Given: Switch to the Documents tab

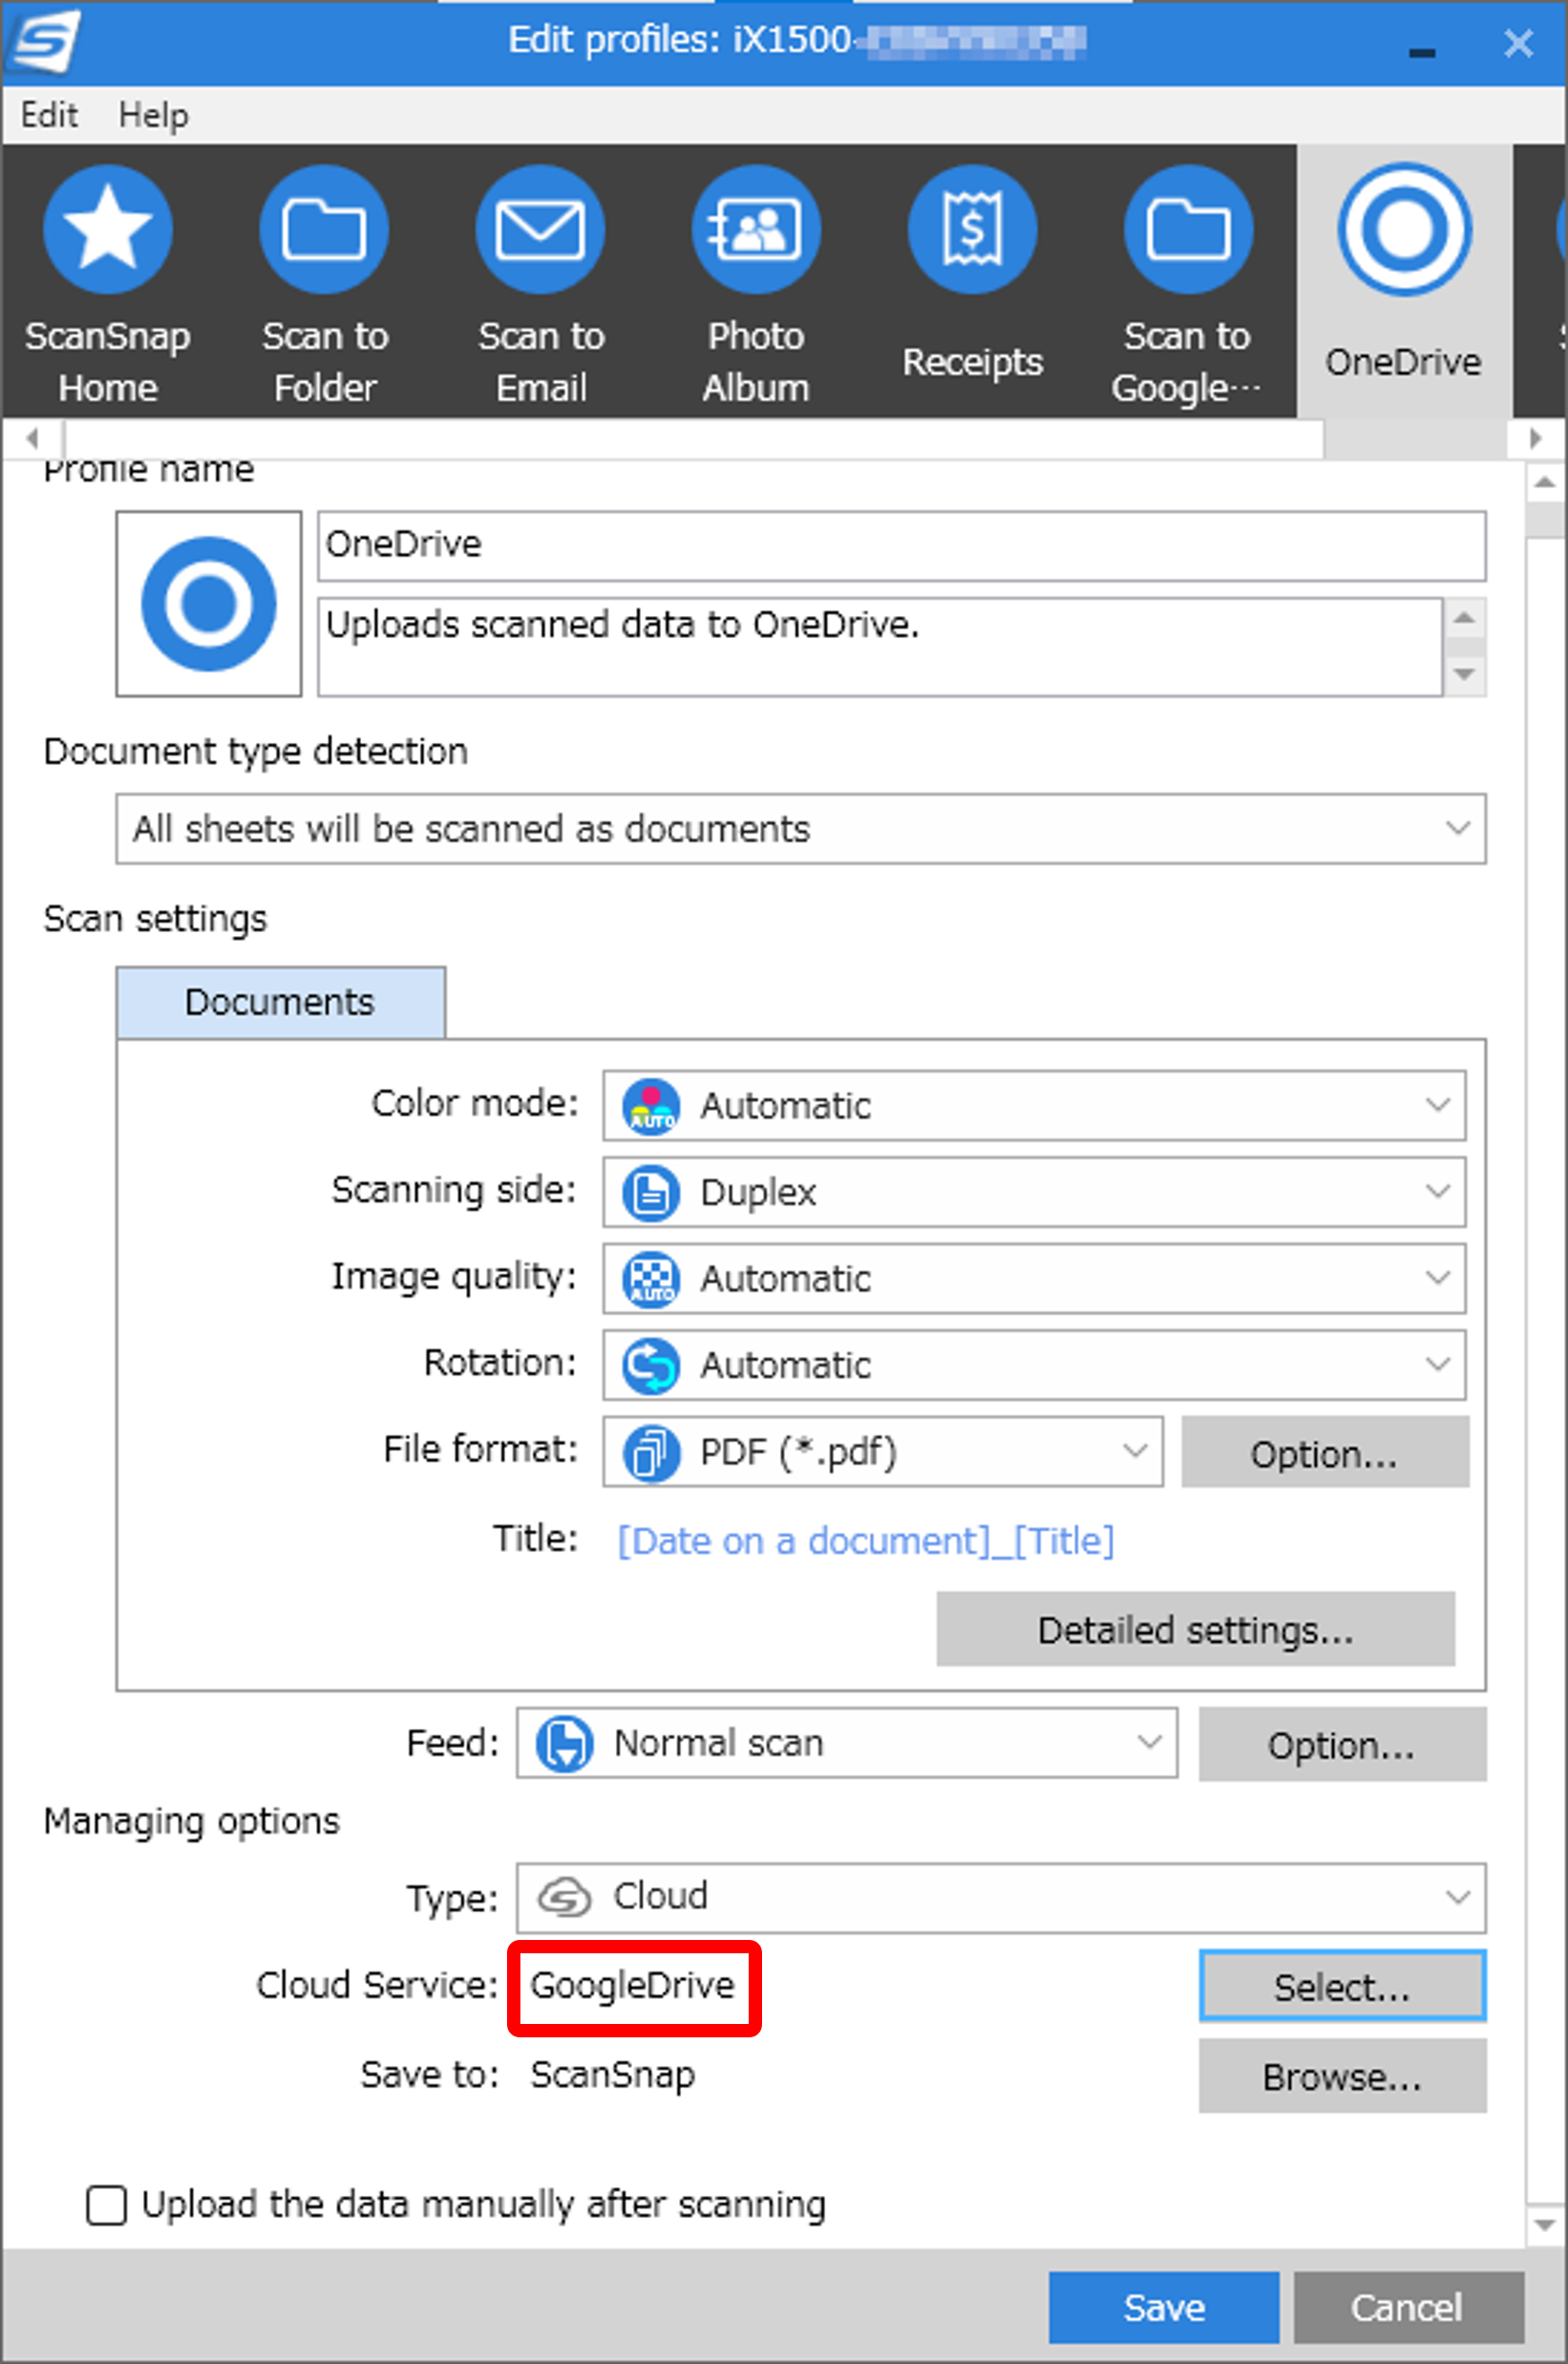Looking at the screenshot, I should pos(281,1002).
